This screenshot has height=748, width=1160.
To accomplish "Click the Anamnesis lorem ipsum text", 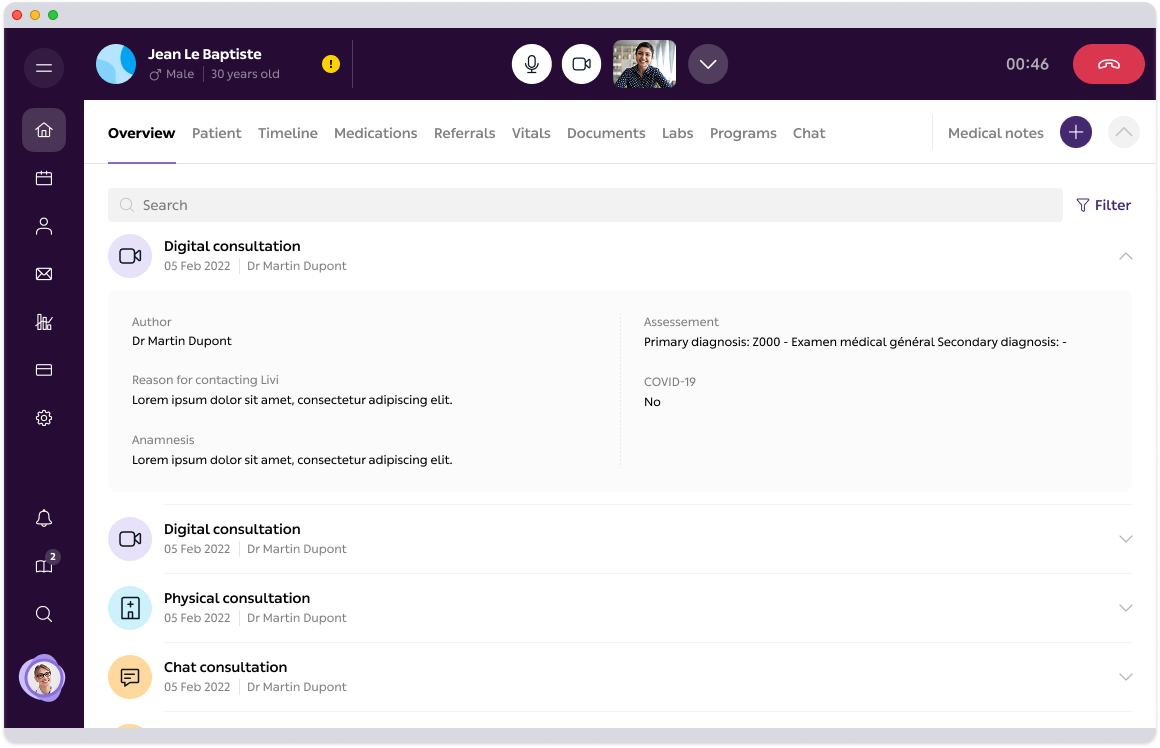I will (x=292, y=459).
